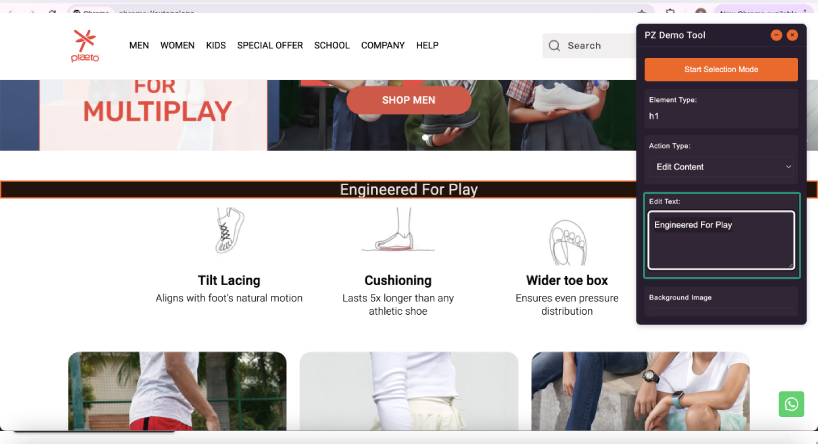Open the Action Type dropdown
The height and width of the screenshot is (444, 818).
pos(721,167)
